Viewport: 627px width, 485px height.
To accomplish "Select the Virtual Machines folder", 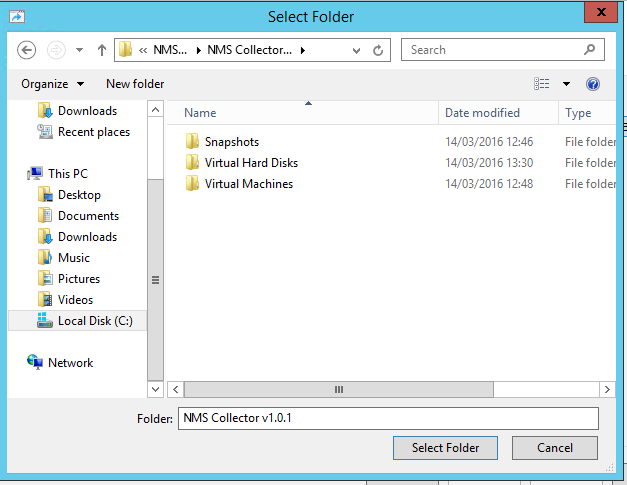I will point(249,184).
